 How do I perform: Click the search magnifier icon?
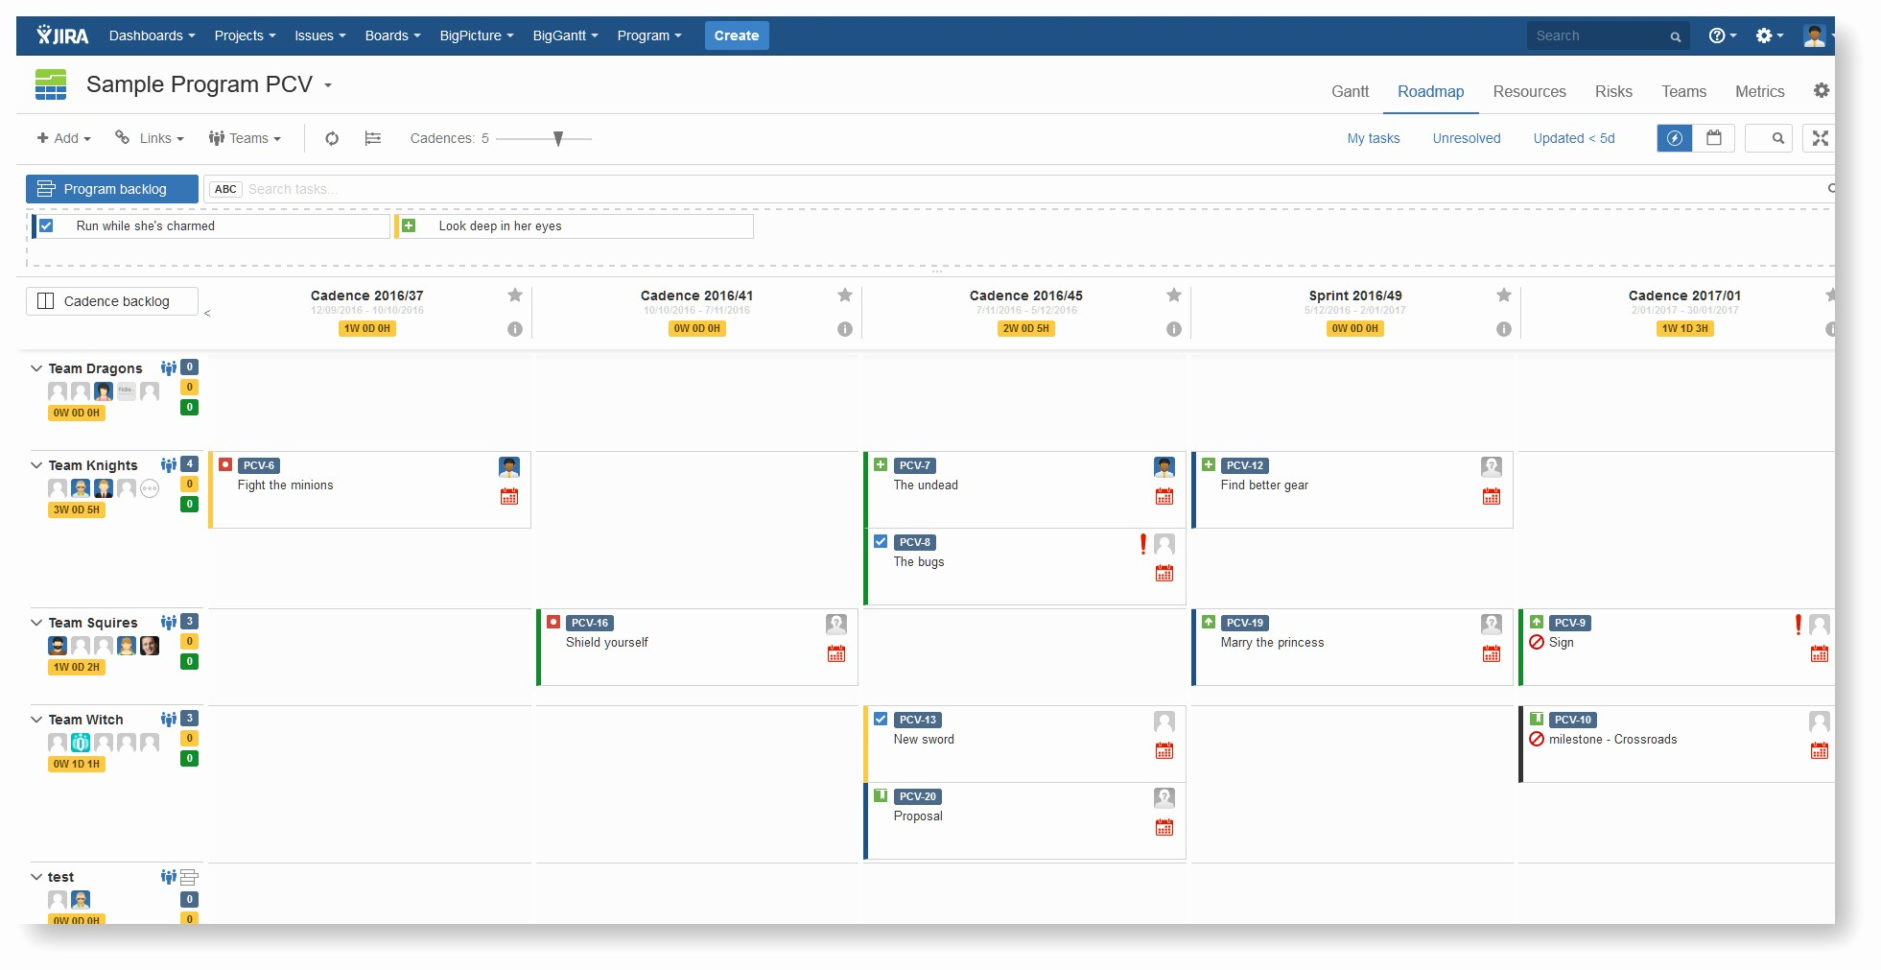(1770, 138)
